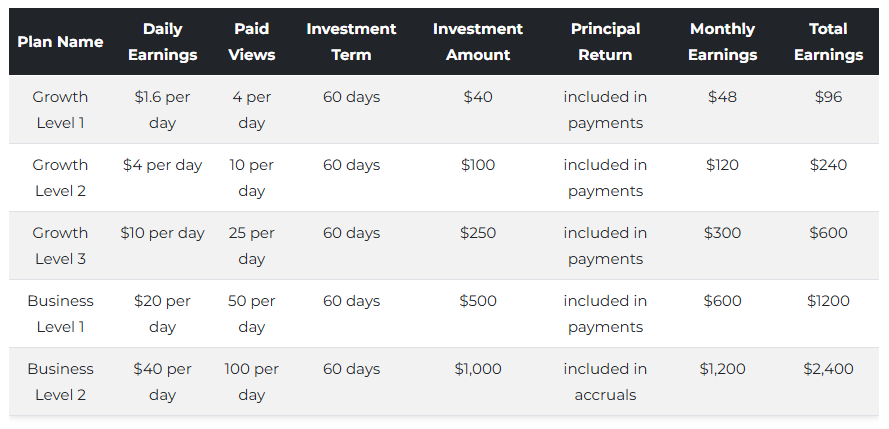Click the Plan Name column header
The height and width of the screenshot is (429, 889).
pyautogui.click(x=60, y=42)
